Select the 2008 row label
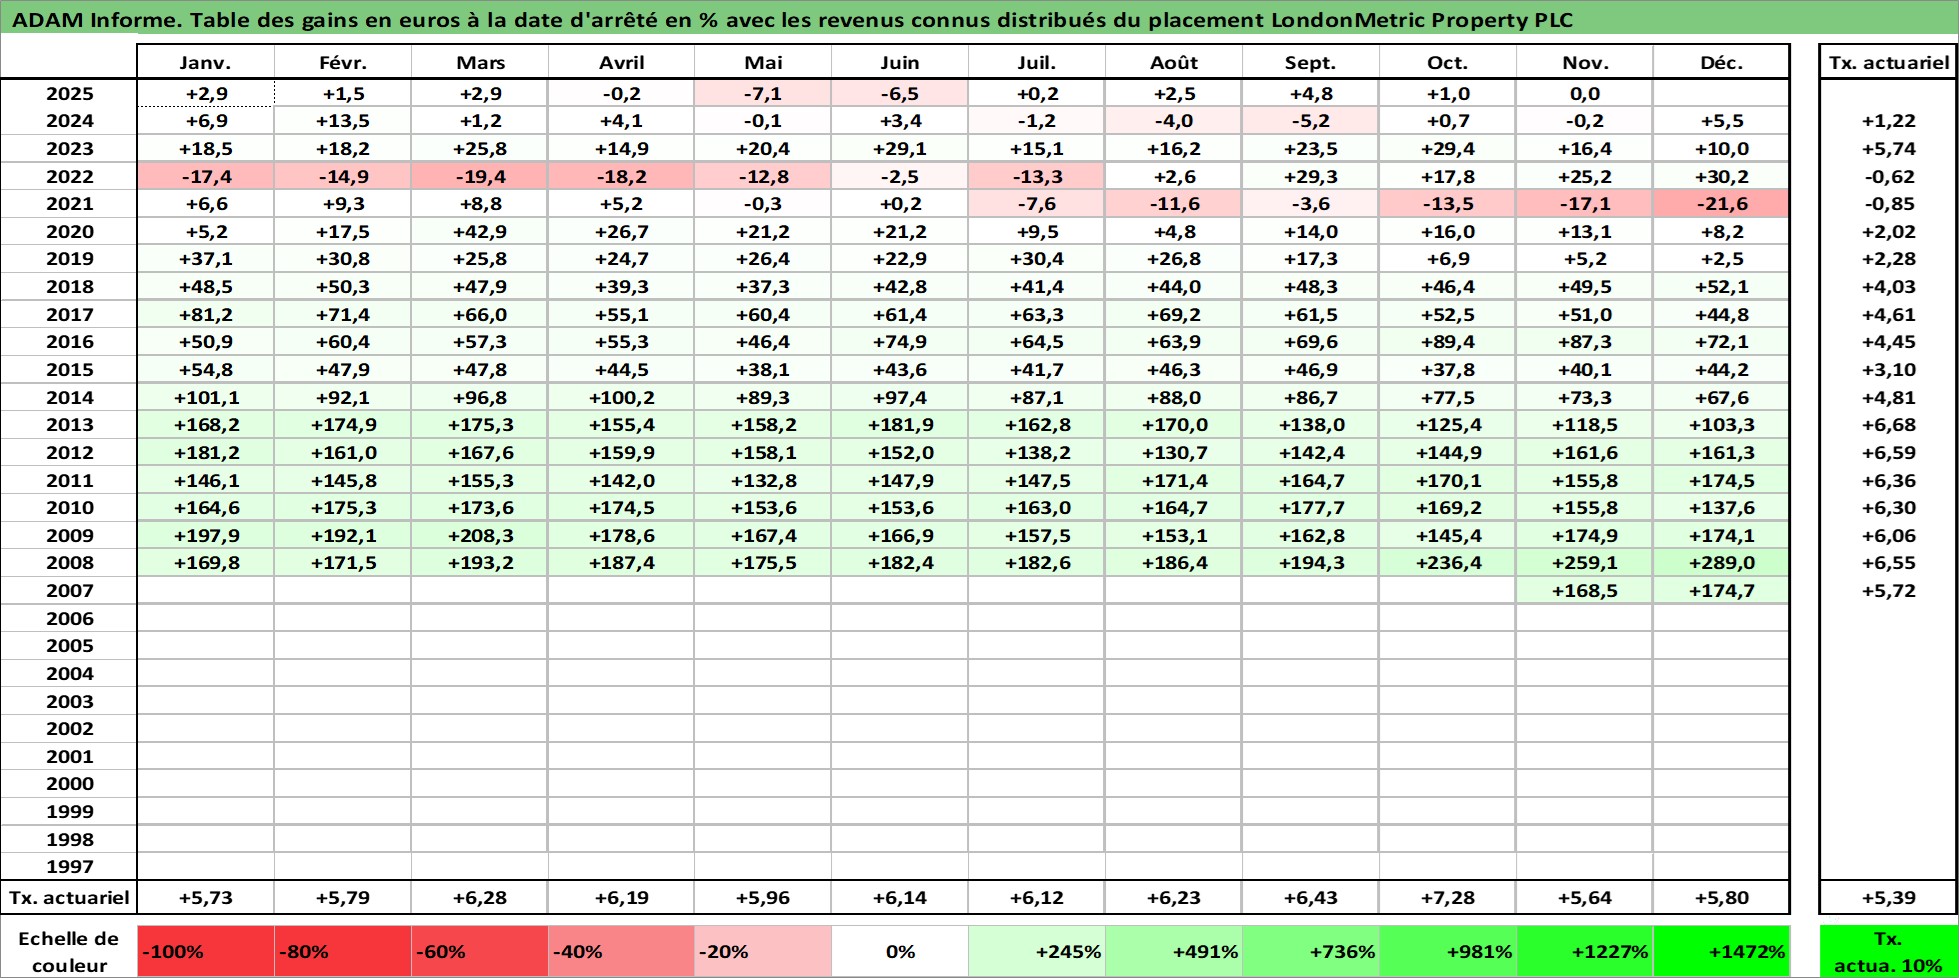This screenshot has width=1959, height=978. pyautogui.click(x=69, y=562)
